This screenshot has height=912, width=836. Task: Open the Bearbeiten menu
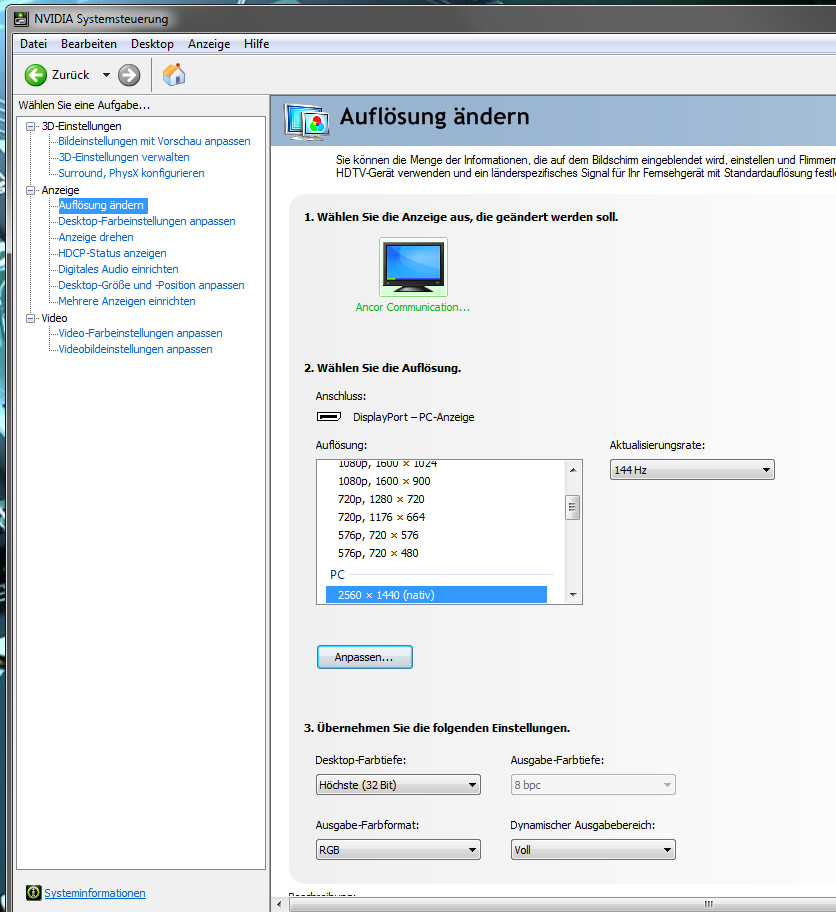[x=88, y=44]
